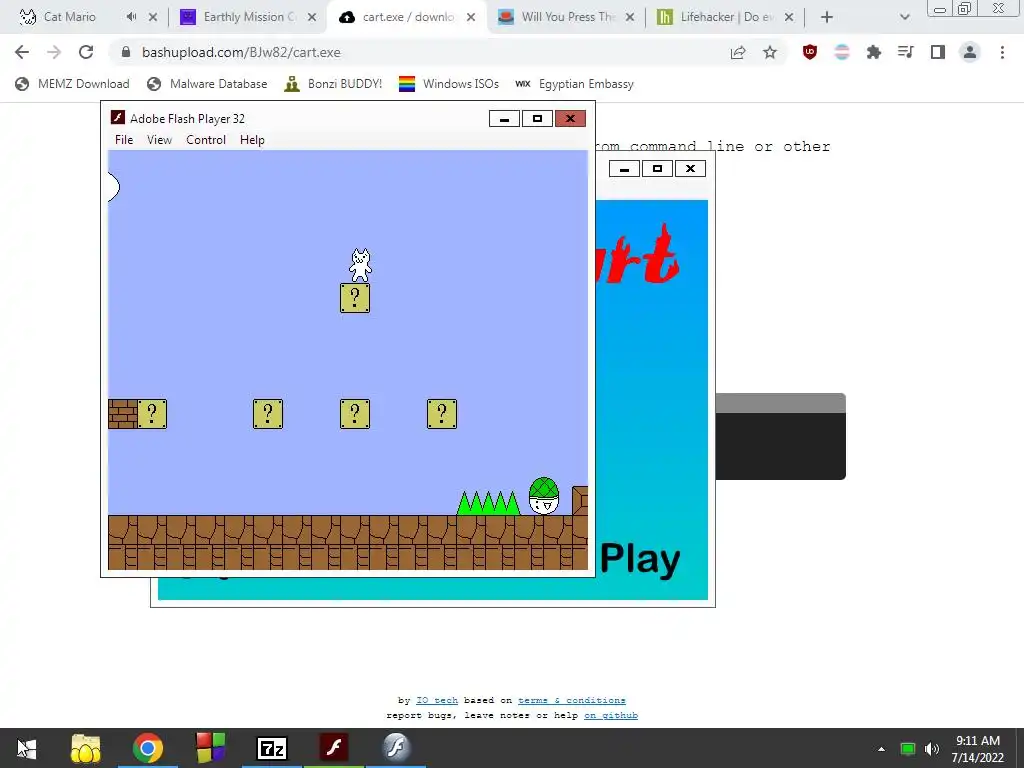Open the red Flash Player taskbar icon
The height and width of the screenshot is (768, 1024).
coord(334,748)
